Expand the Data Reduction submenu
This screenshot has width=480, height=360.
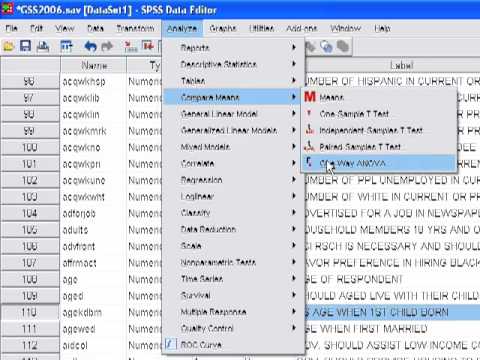pos(233,229)
